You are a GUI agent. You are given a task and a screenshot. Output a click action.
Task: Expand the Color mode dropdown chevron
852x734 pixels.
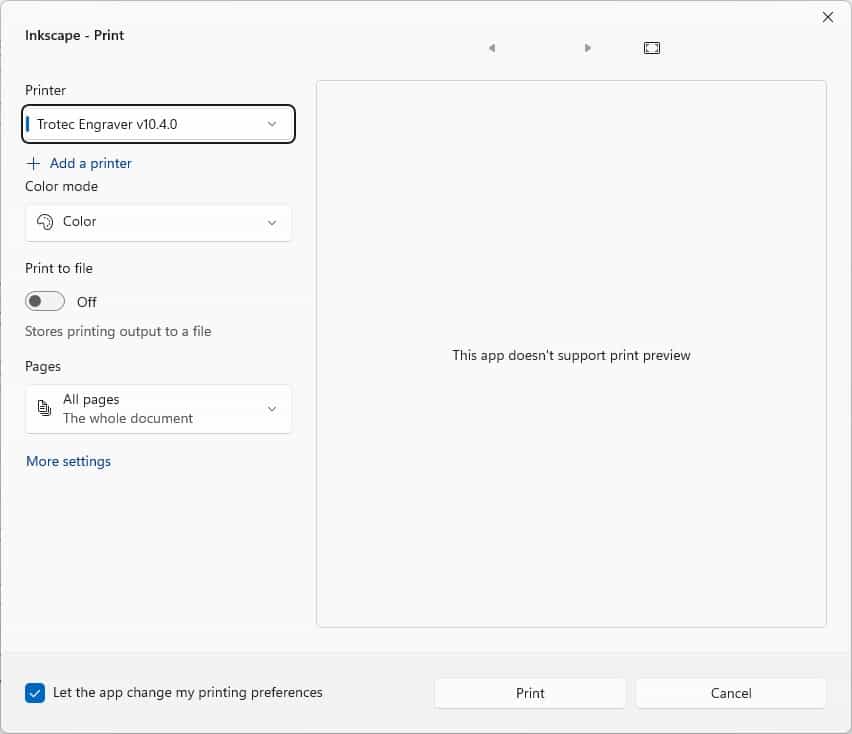pos(272,223)
